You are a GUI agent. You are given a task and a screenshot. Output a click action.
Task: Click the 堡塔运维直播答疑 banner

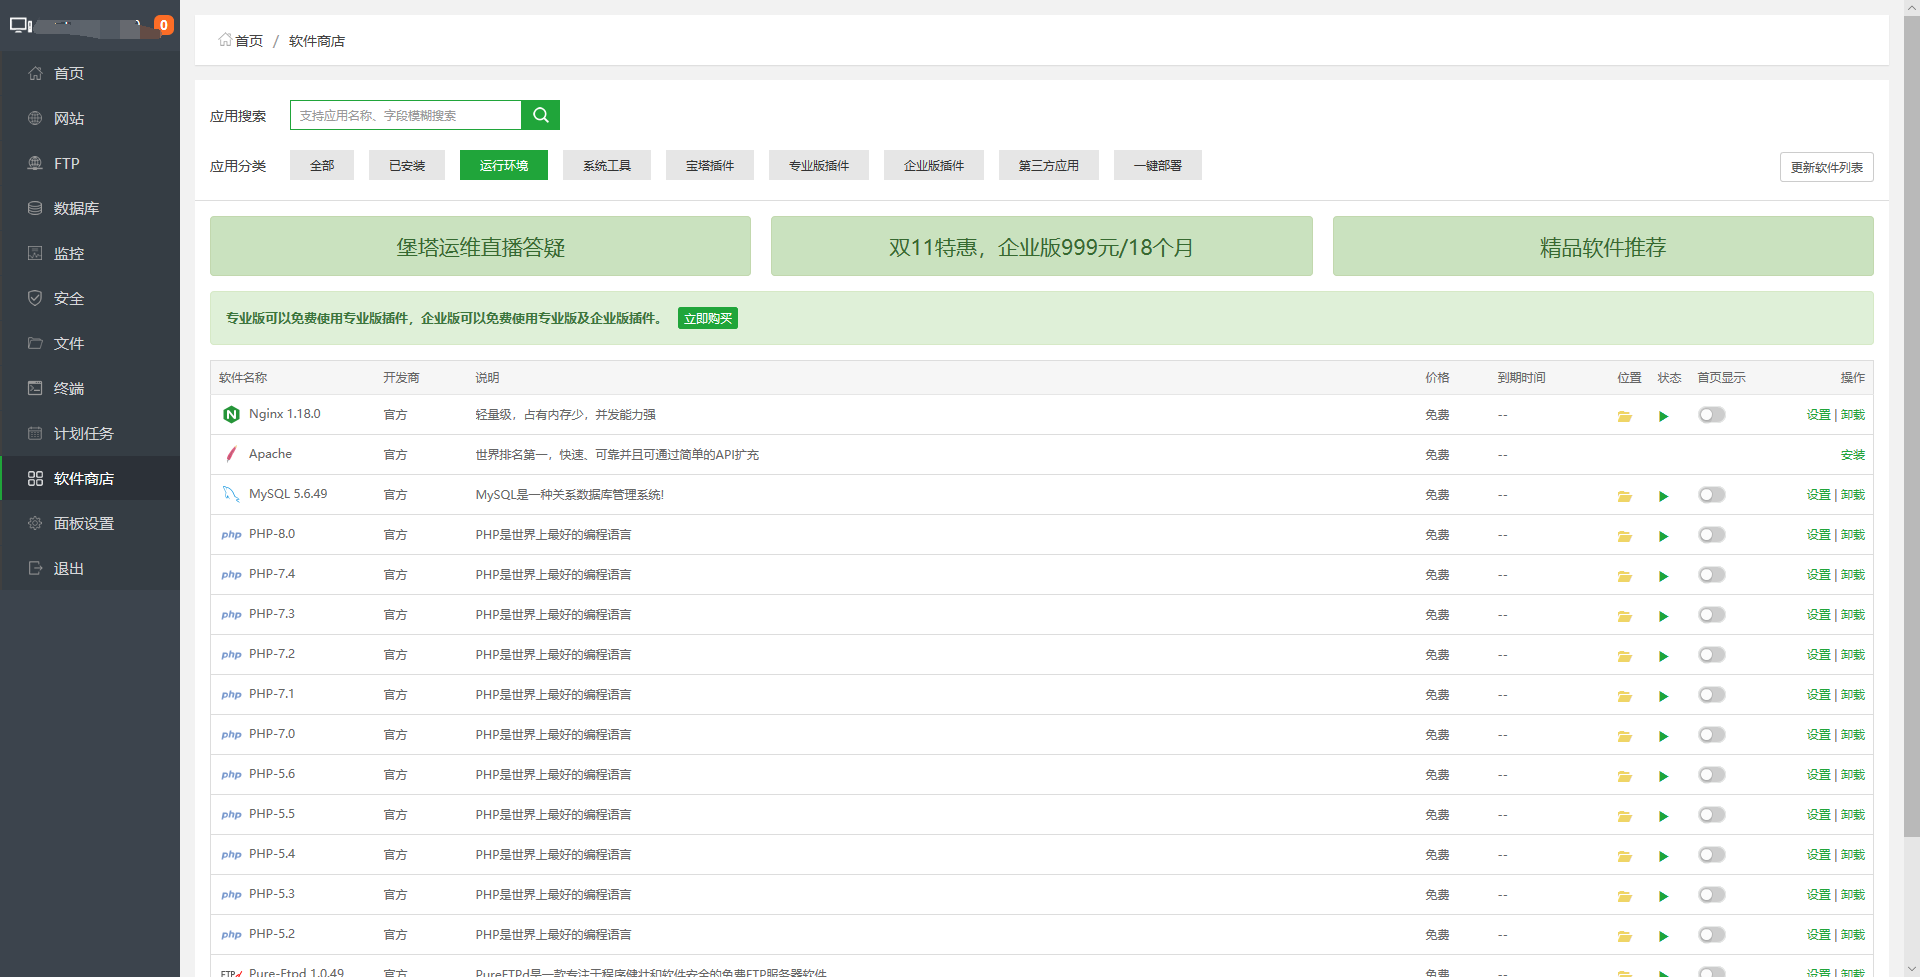coord(480,246)
